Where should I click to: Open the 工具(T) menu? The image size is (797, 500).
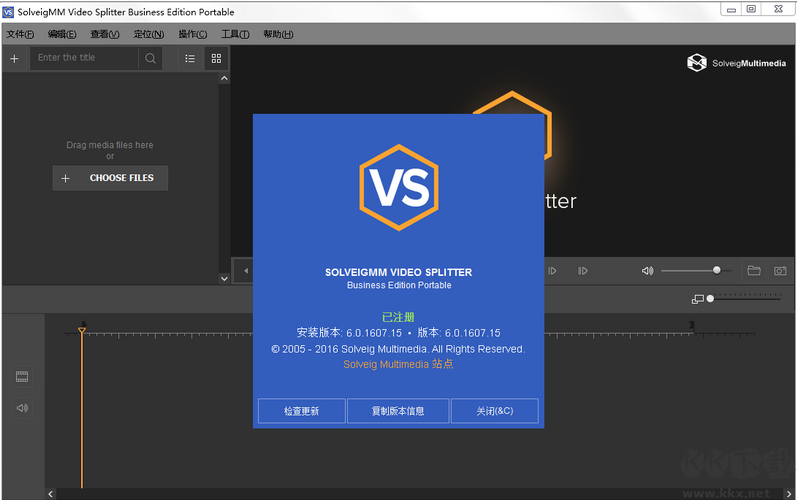[235, 34]
